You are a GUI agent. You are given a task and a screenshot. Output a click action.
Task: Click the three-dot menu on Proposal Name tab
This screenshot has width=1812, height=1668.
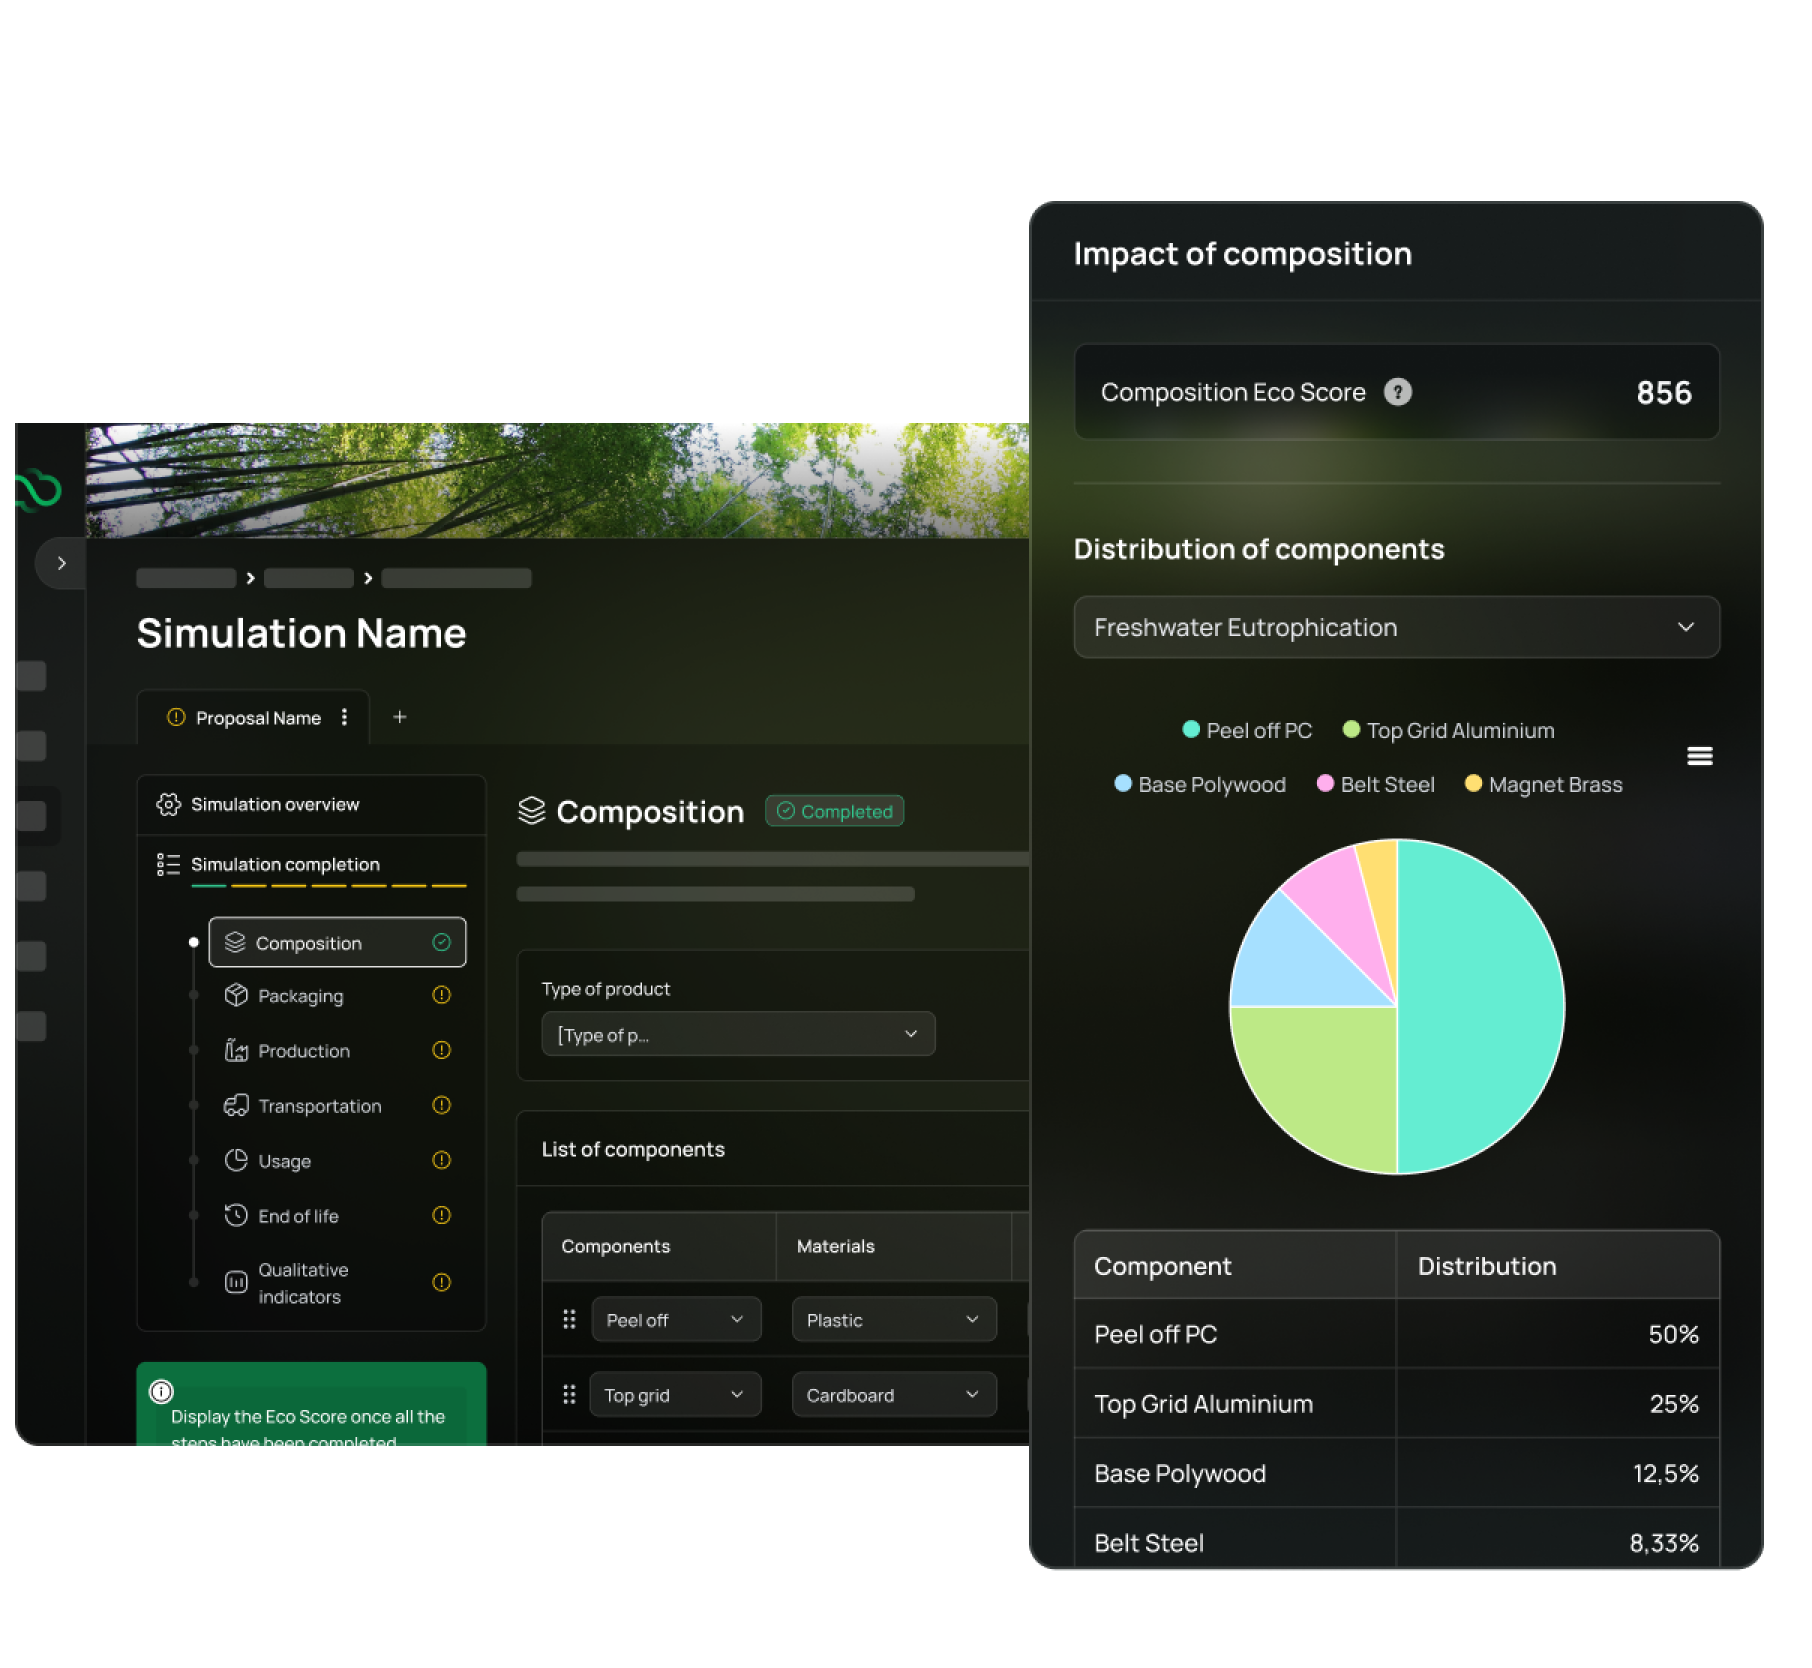click(x=344, y=717)
